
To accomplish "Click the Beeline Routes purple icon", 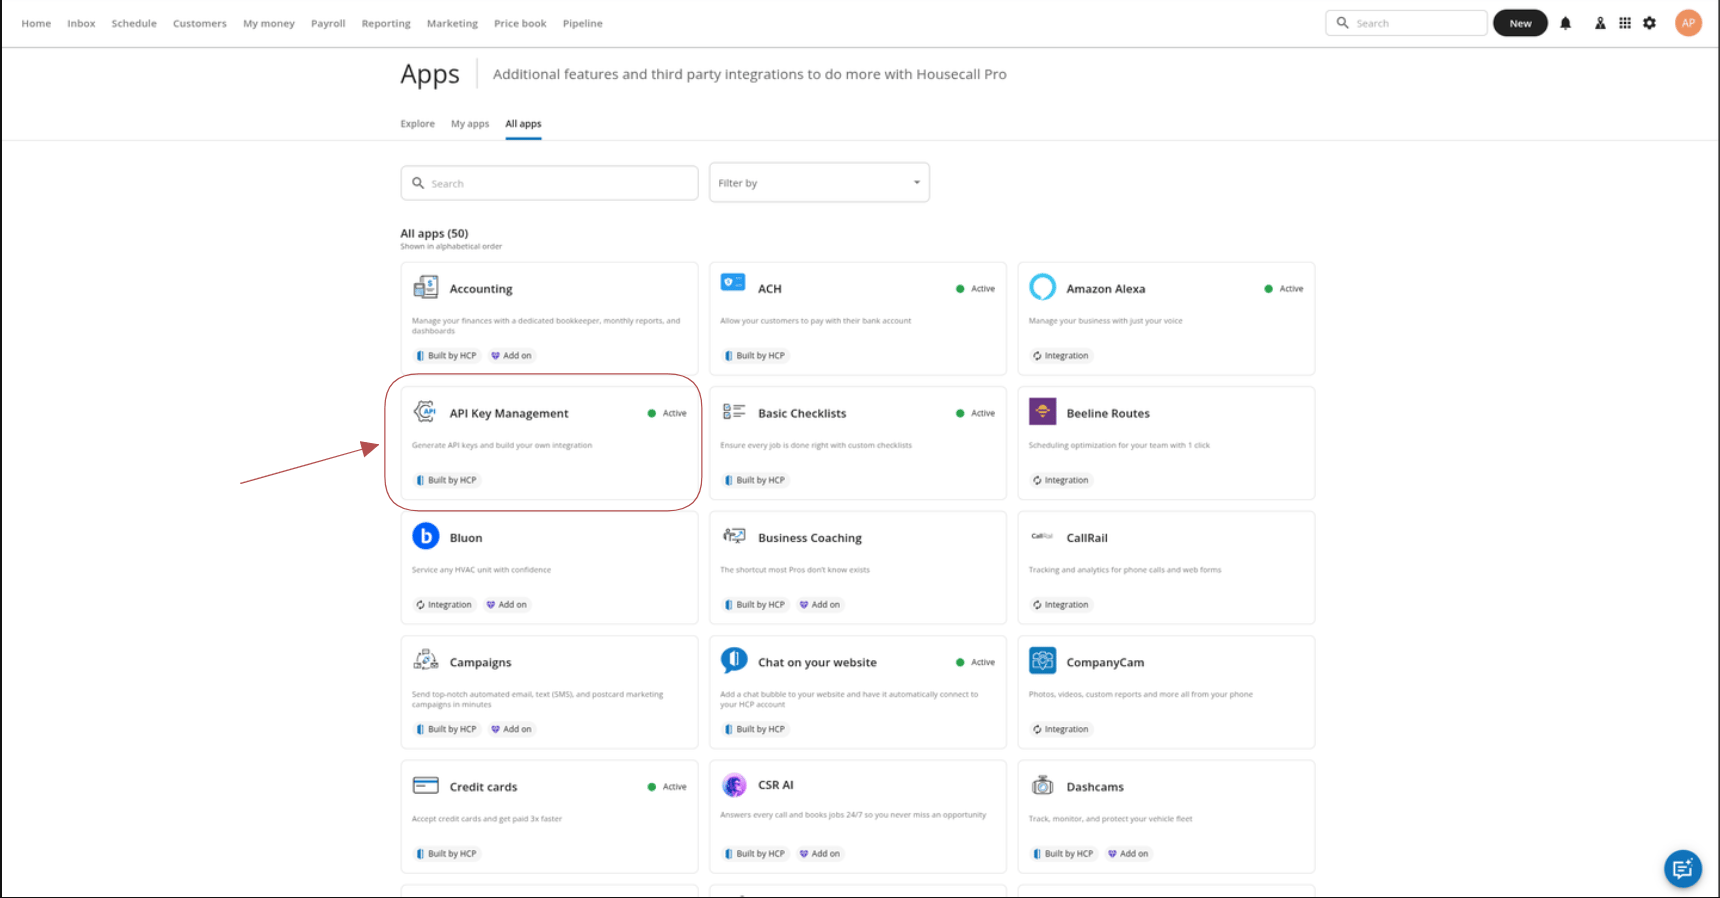I will pos(1042,411).
